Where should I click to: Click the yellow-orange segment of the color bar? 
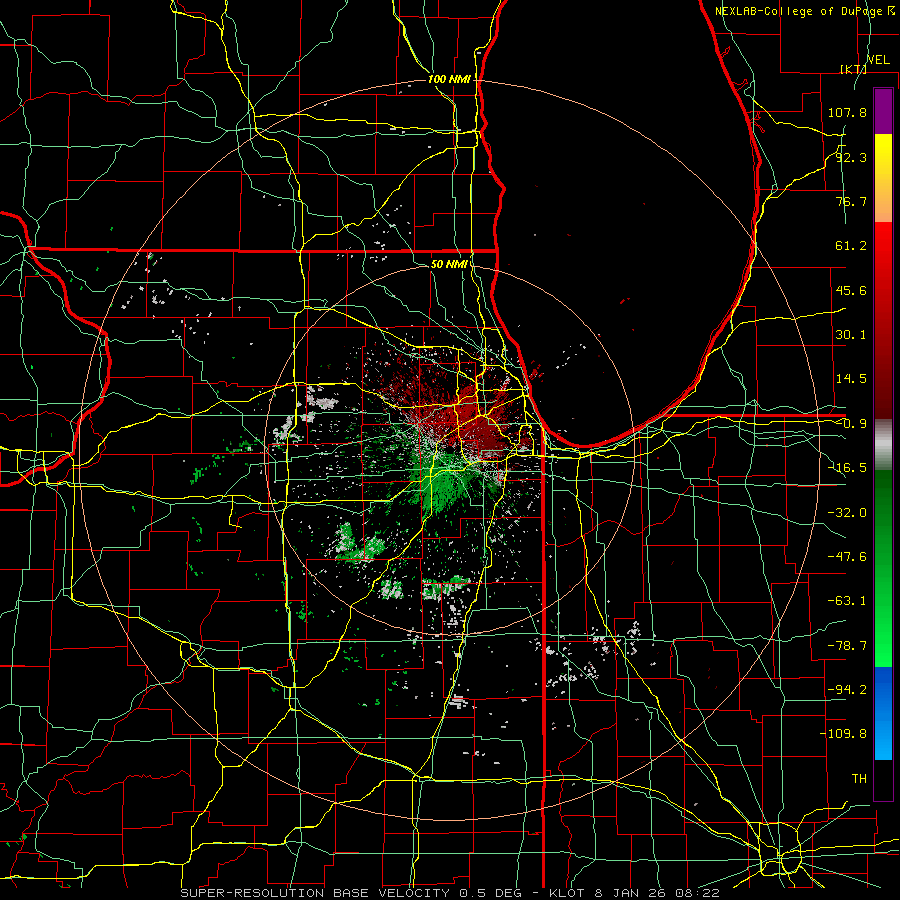coord(883,178)
